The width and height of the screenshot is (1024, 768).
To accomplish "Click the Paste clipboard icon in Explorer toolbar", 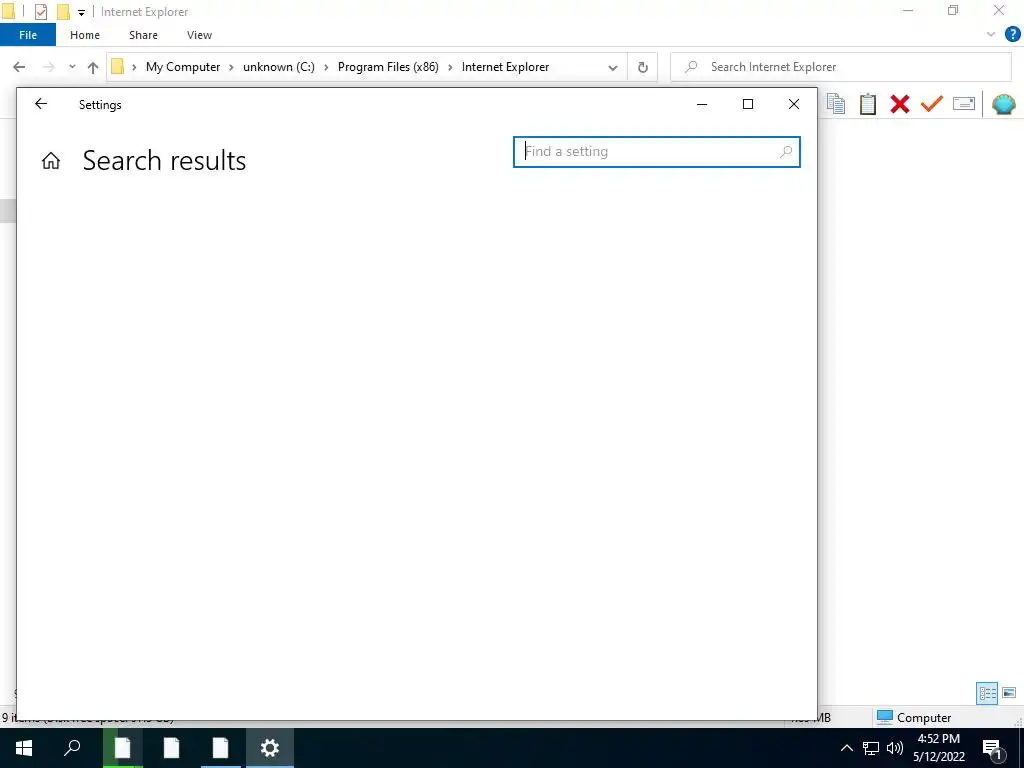I will click(x=868, y=104).
